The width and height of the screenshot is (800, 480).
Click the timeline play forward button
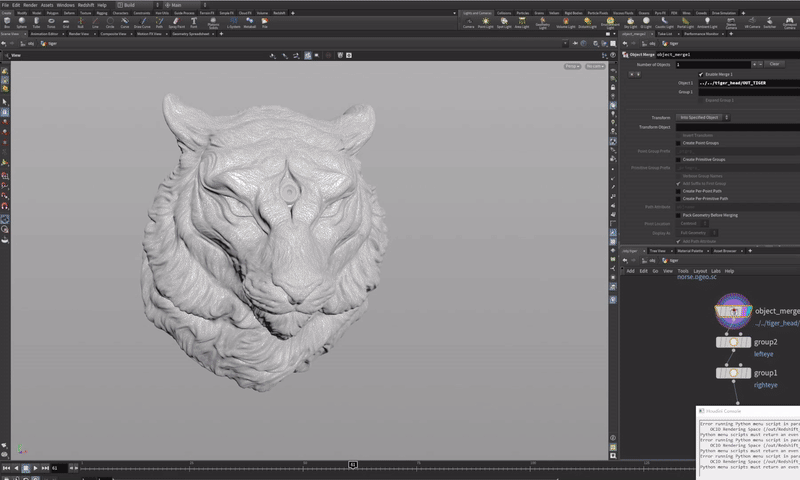point(35,468)
